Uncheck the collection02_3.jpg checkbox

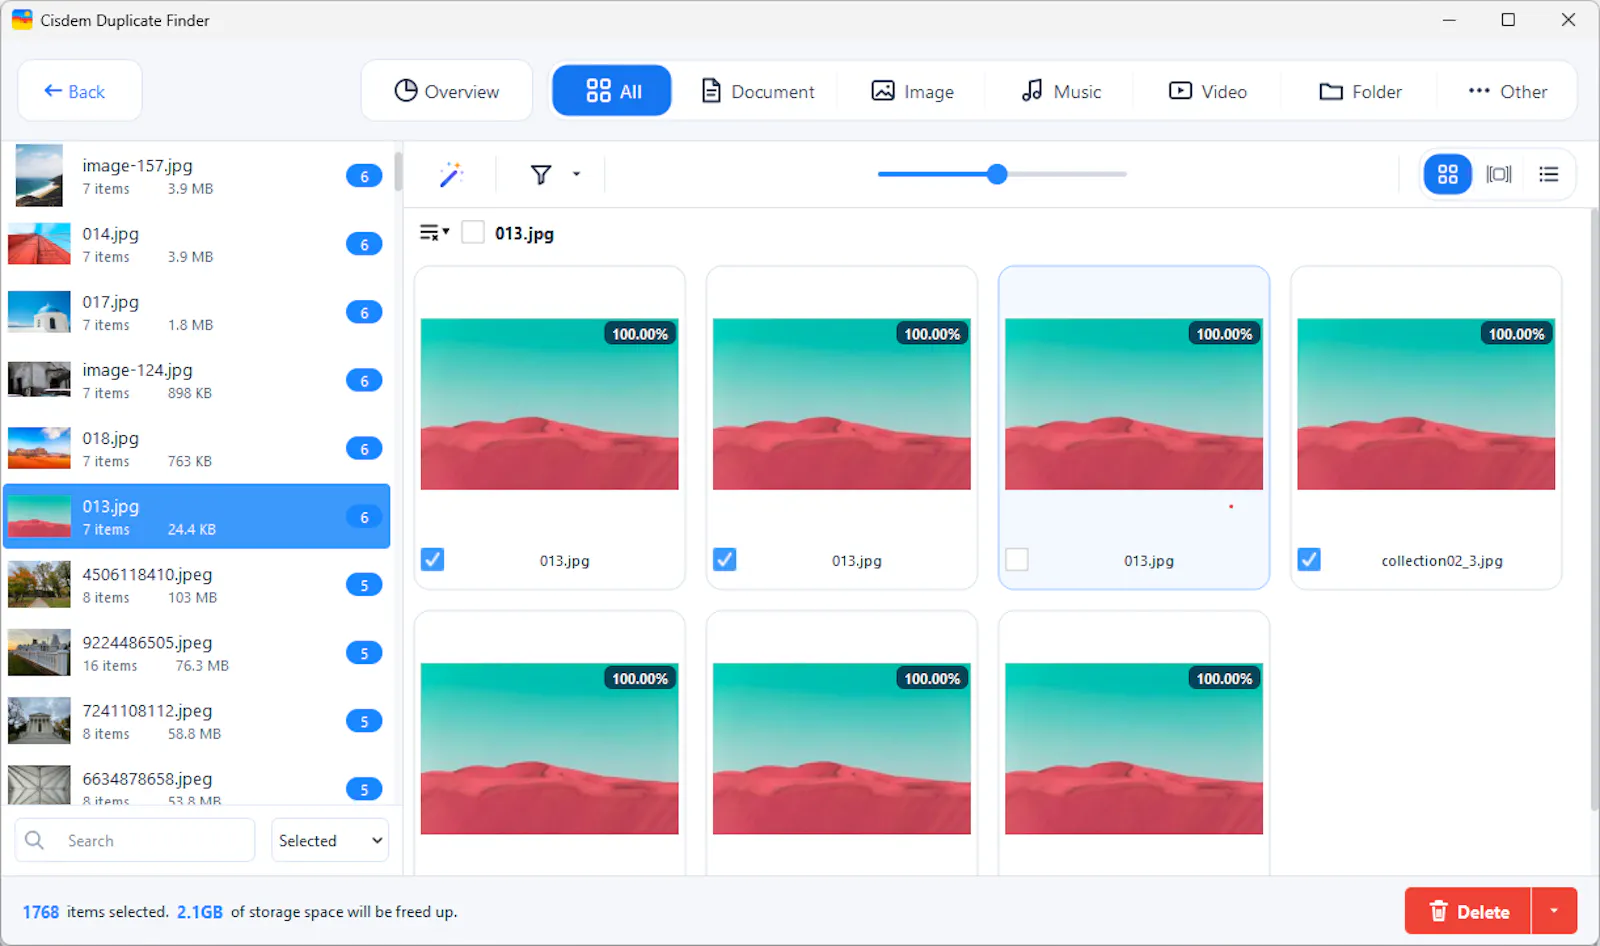coord(1308,560)
